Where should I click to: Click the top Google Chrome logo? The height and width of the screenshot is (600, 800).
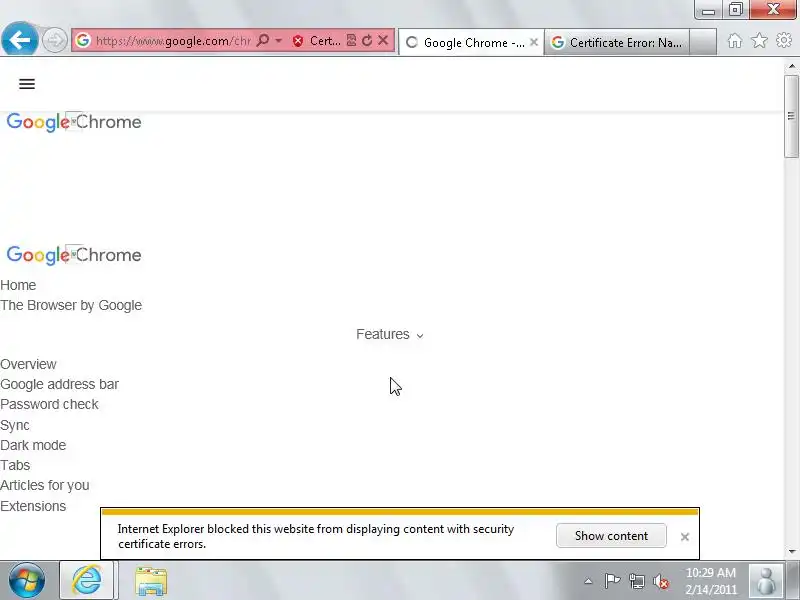point(74,122)
